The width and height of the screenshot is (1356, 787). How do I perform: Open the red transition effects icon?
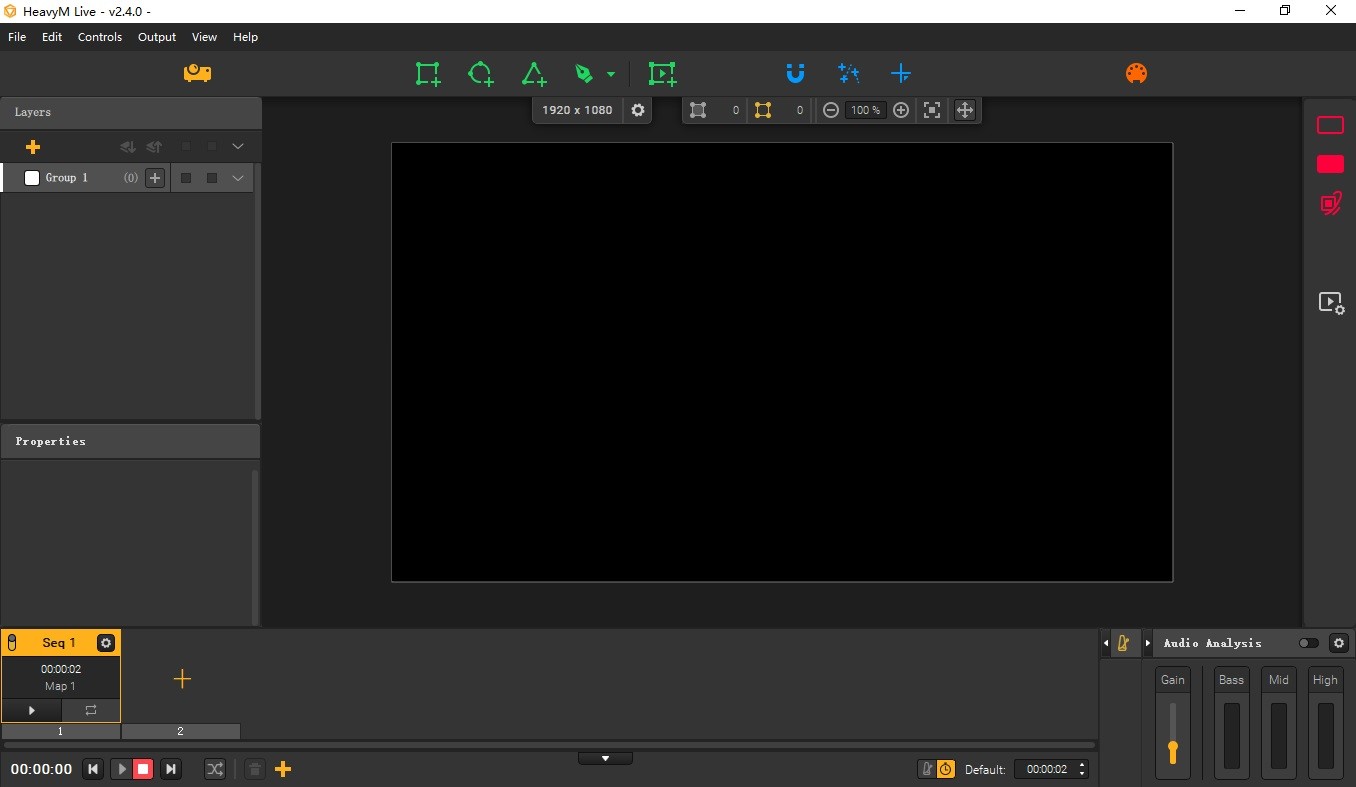coord(1330,204)
